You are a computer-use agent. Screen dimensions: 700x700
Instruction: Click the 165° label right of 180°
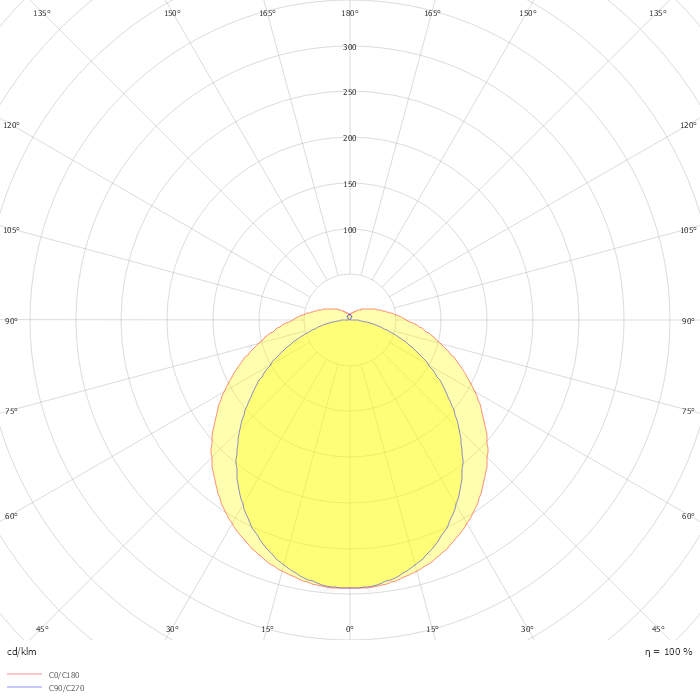(432, 13)
